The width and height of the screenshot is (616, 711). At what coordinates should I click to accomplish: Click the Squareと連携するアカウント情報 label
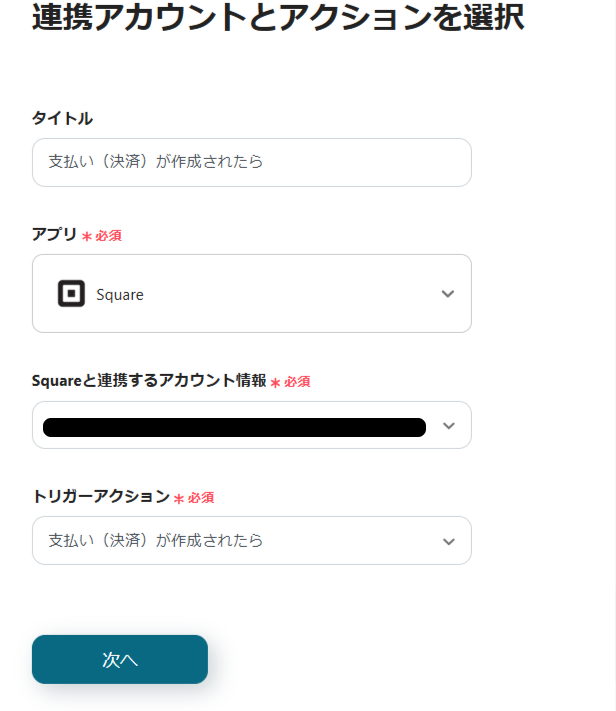click(149, 381)
